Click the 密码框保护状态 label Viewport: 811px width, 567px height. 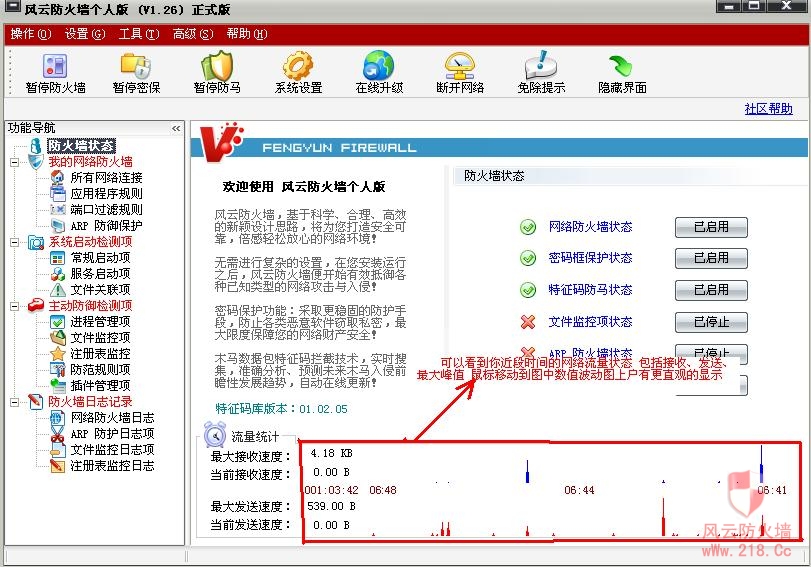[x=590, y=258]
